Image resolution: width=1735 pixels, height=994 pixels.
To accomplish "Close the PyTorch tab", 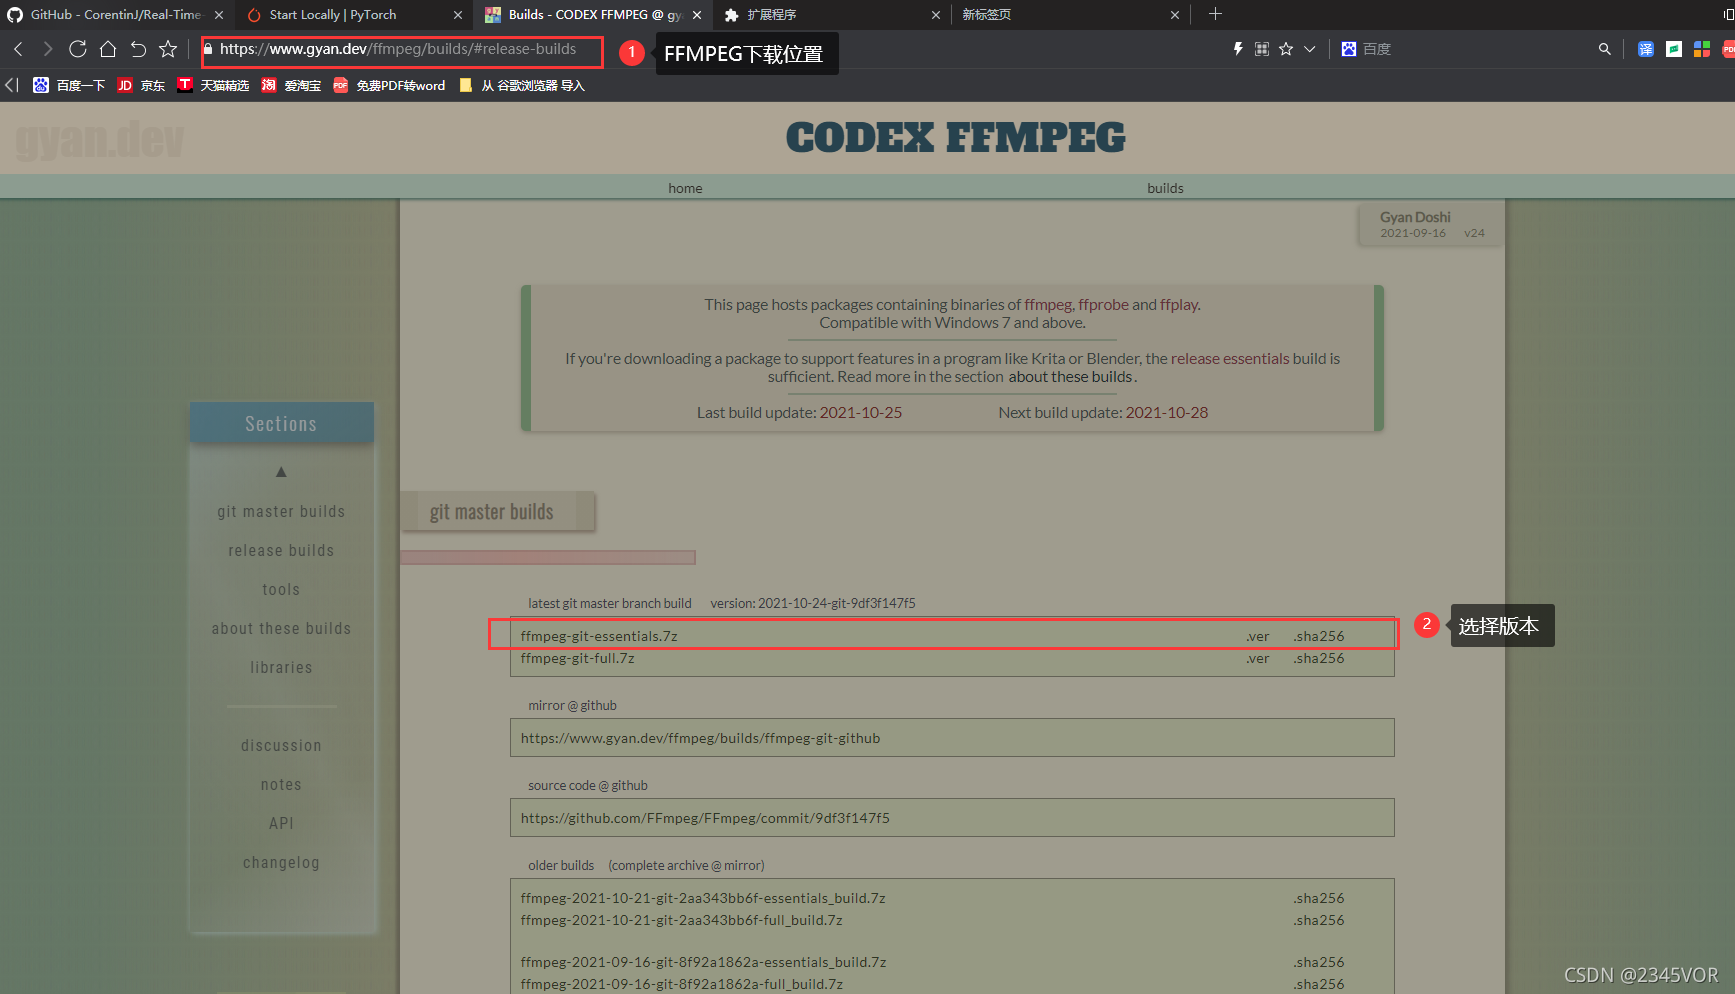I will pos(458,15).
